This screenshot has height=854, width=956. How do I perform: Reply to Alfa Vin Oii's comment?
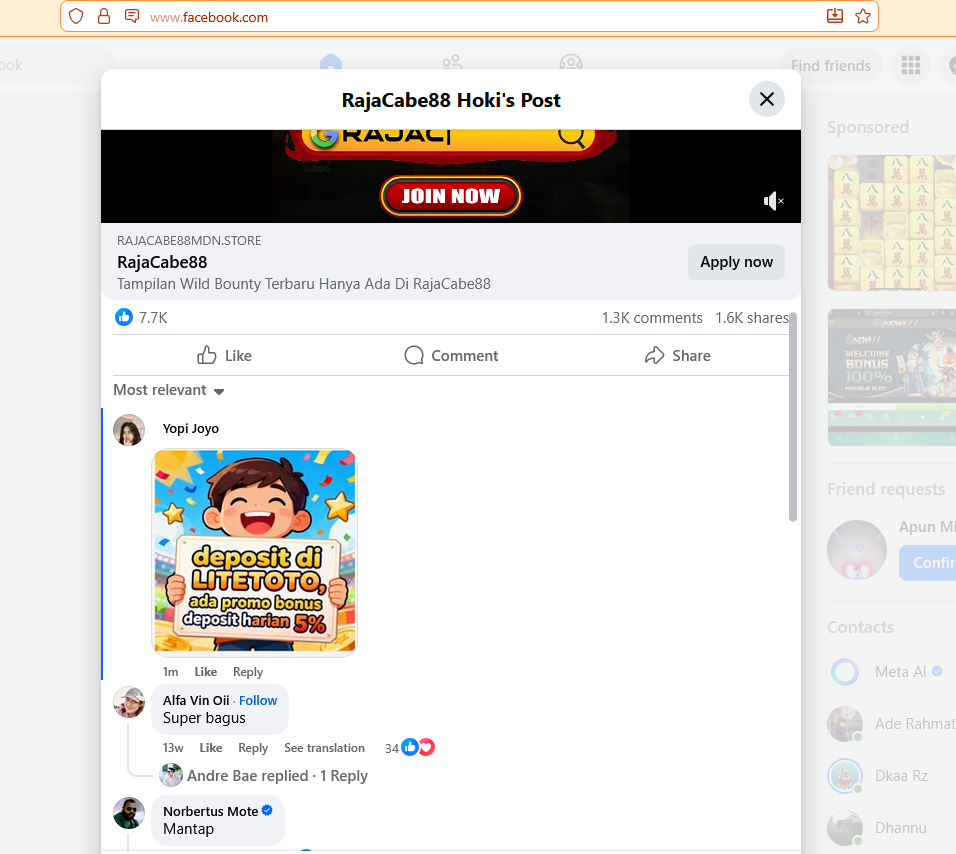click(x=253, y=748)
